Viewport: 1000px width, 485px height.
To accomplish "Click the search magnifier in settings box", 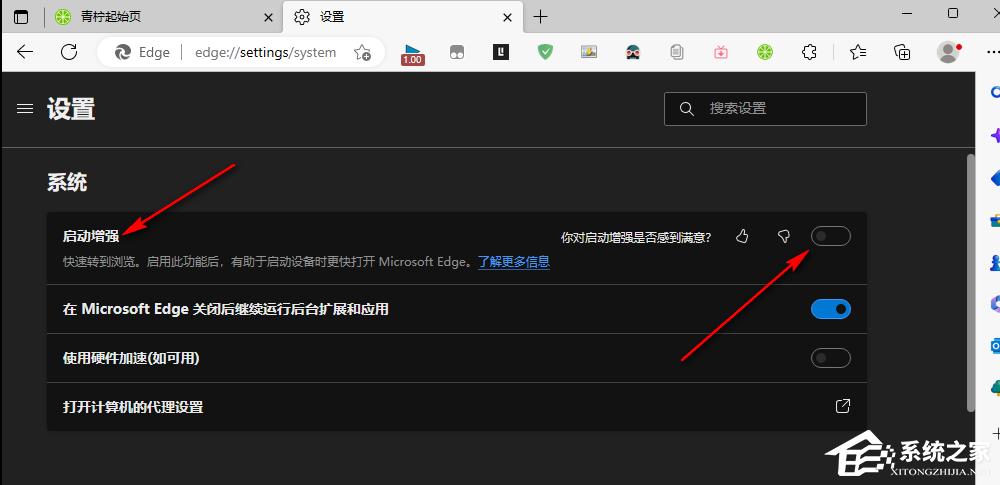I will point(687,109).
